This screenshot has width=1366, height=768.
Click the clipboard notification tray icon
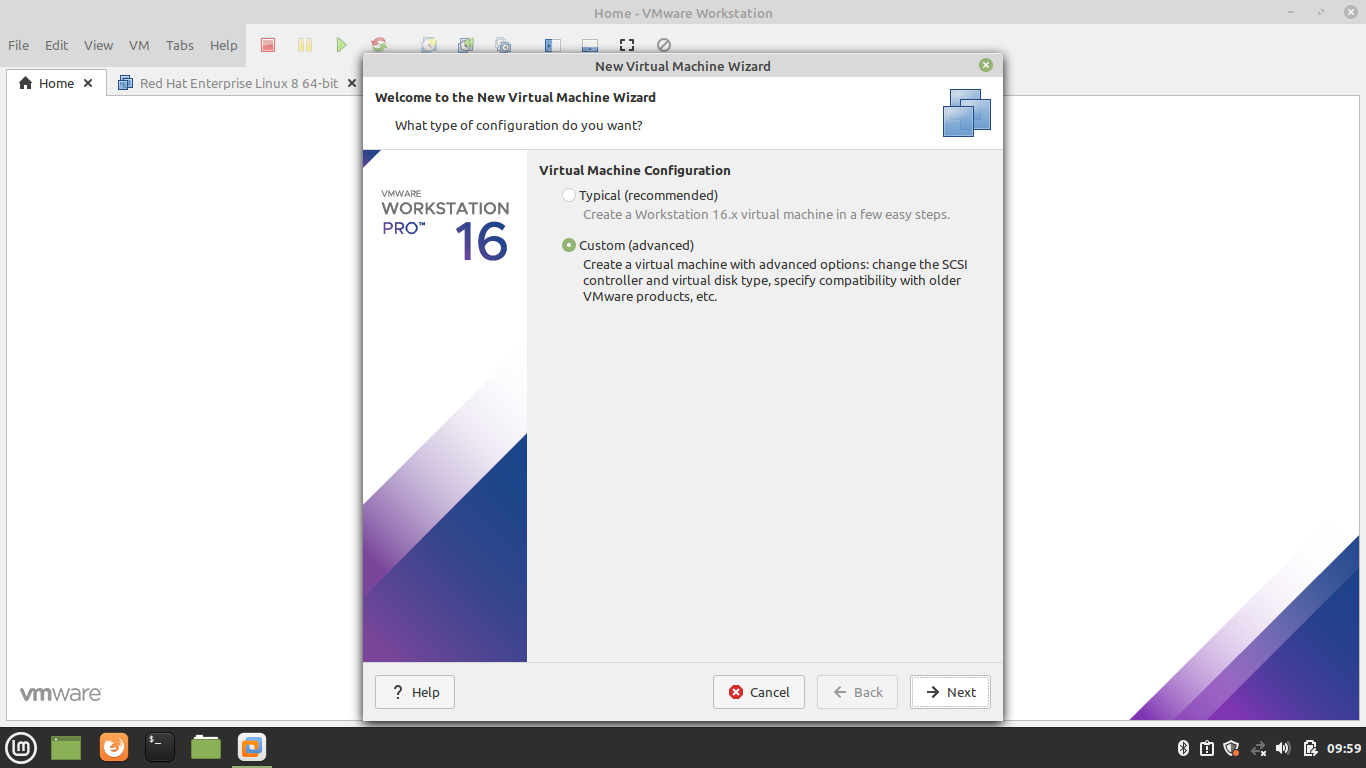point(1207,748)
